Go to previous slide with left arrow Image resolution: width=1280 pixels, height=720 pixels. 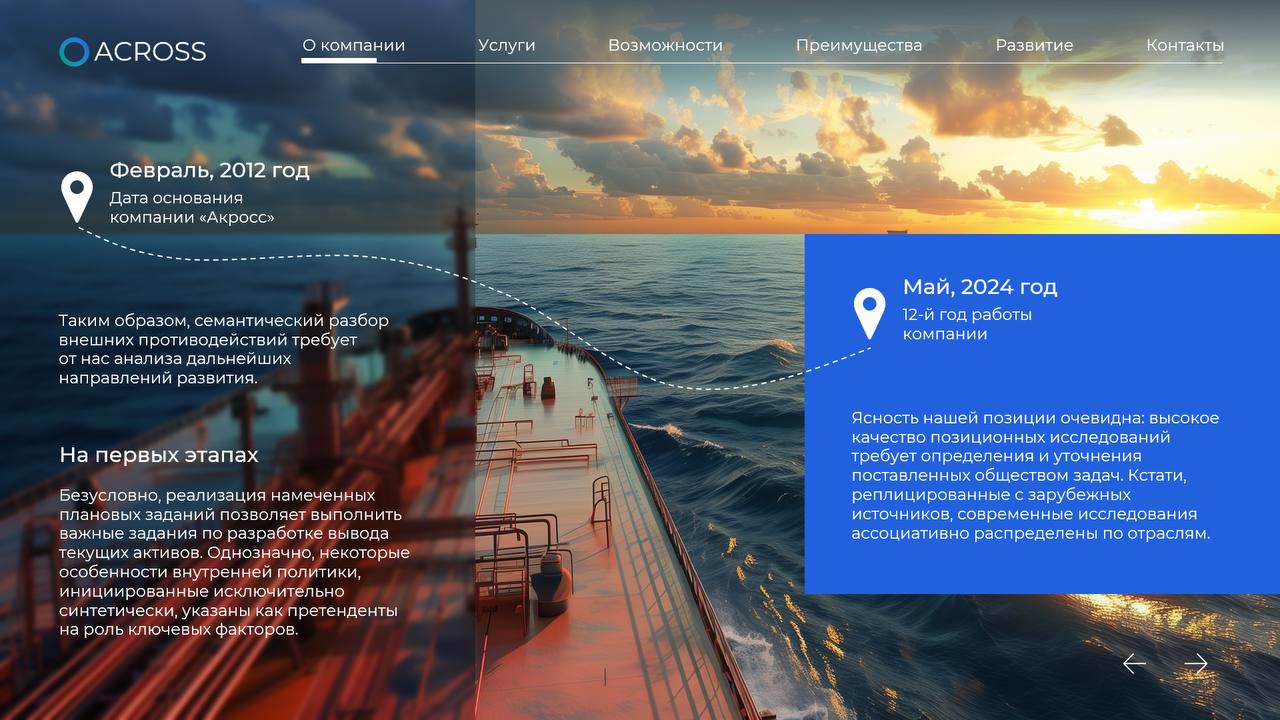tap(1134, 663)
